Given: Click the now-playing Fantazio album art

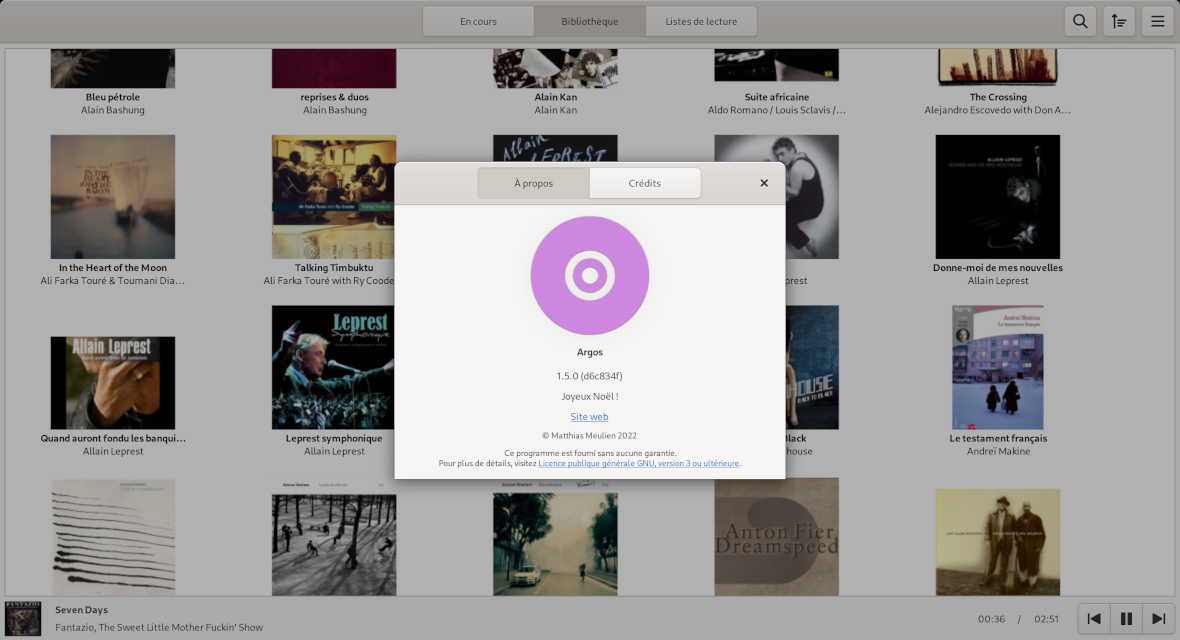Looking at the screenshot, I should [x=22, y=618].
